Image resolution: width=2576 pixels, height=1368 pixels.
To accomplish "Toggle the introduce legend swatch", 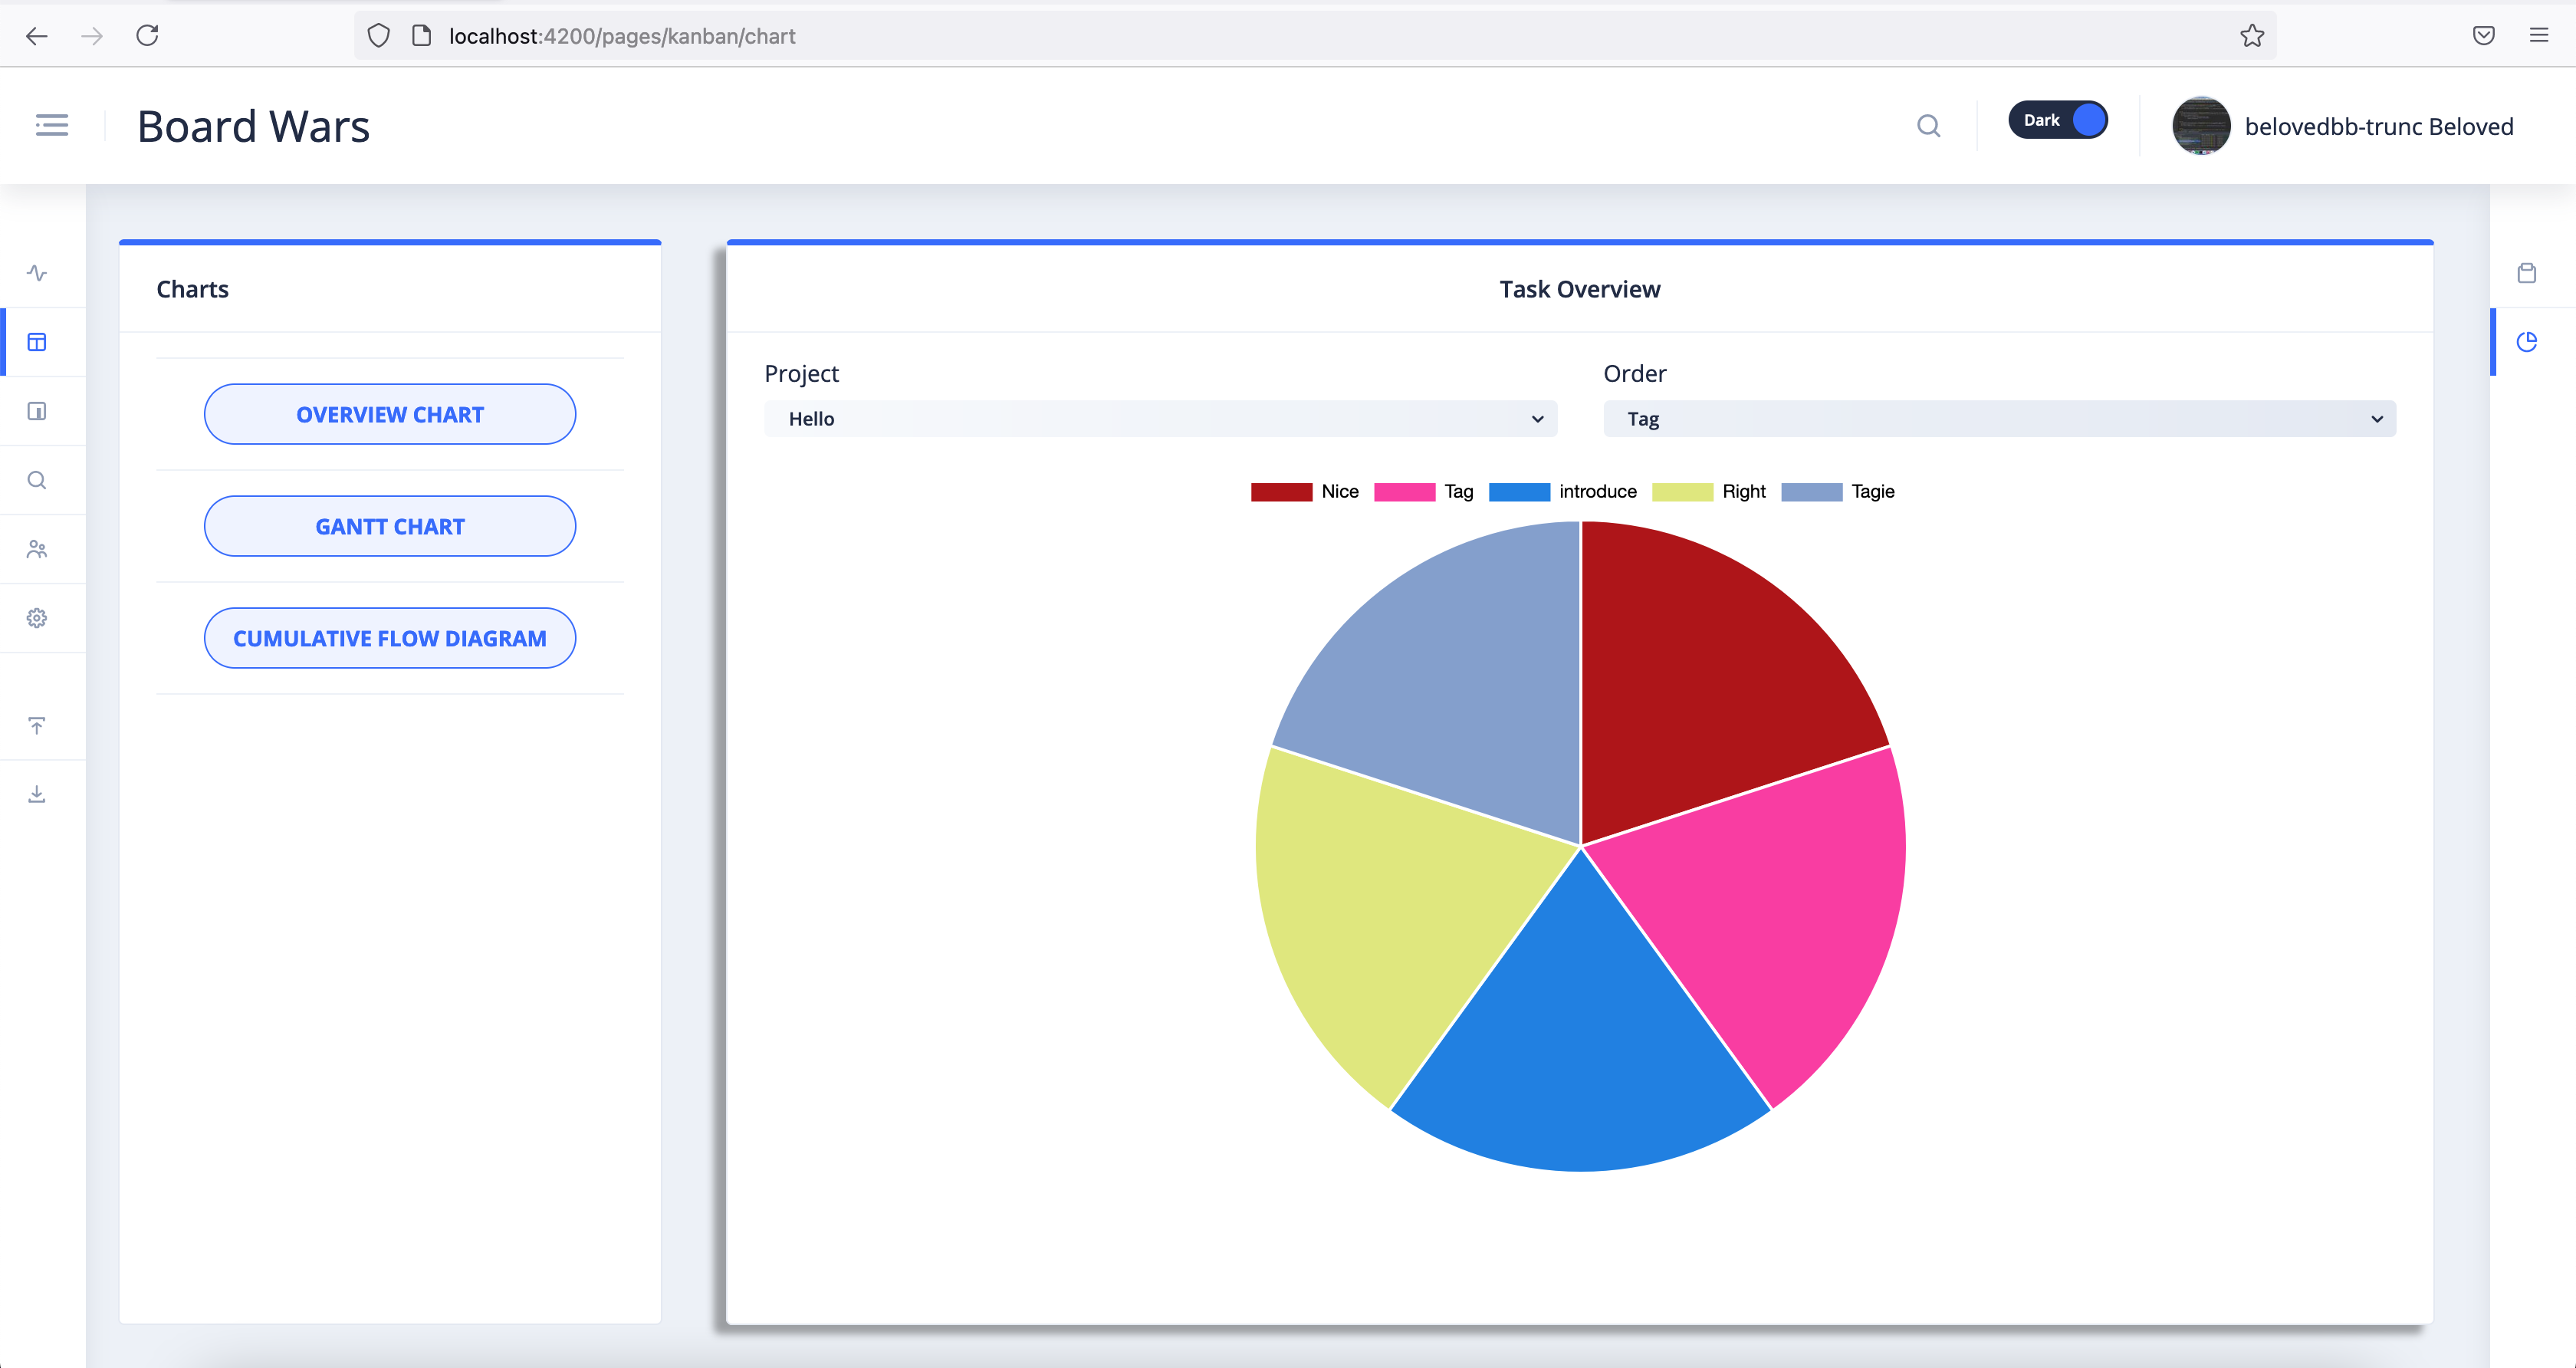I will (1519, 492).
